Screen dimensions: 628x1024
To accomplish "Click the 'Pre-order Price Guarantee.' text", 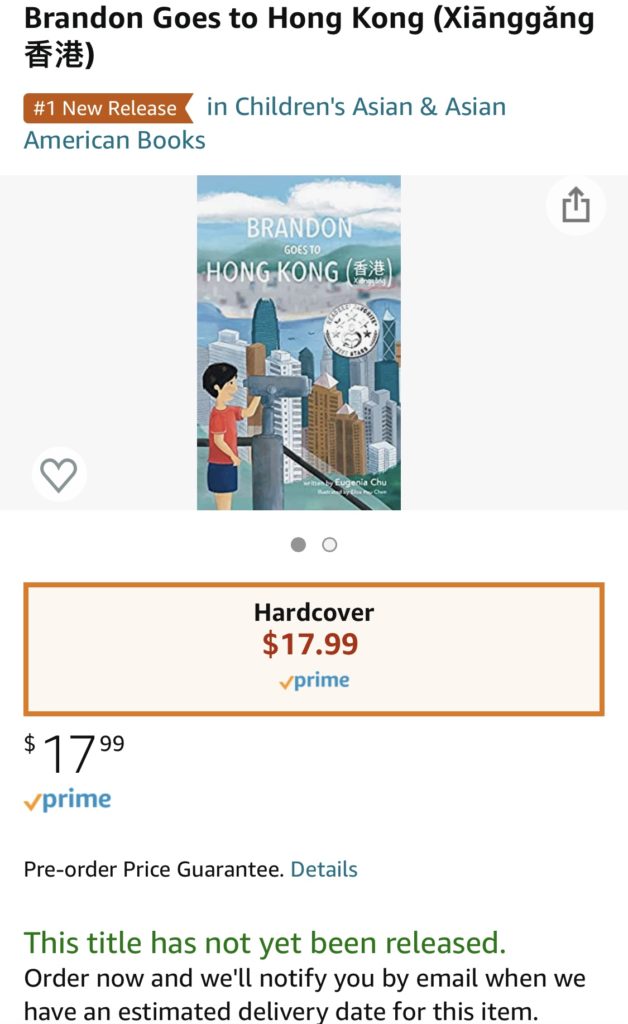I will [x=153, y=869].
